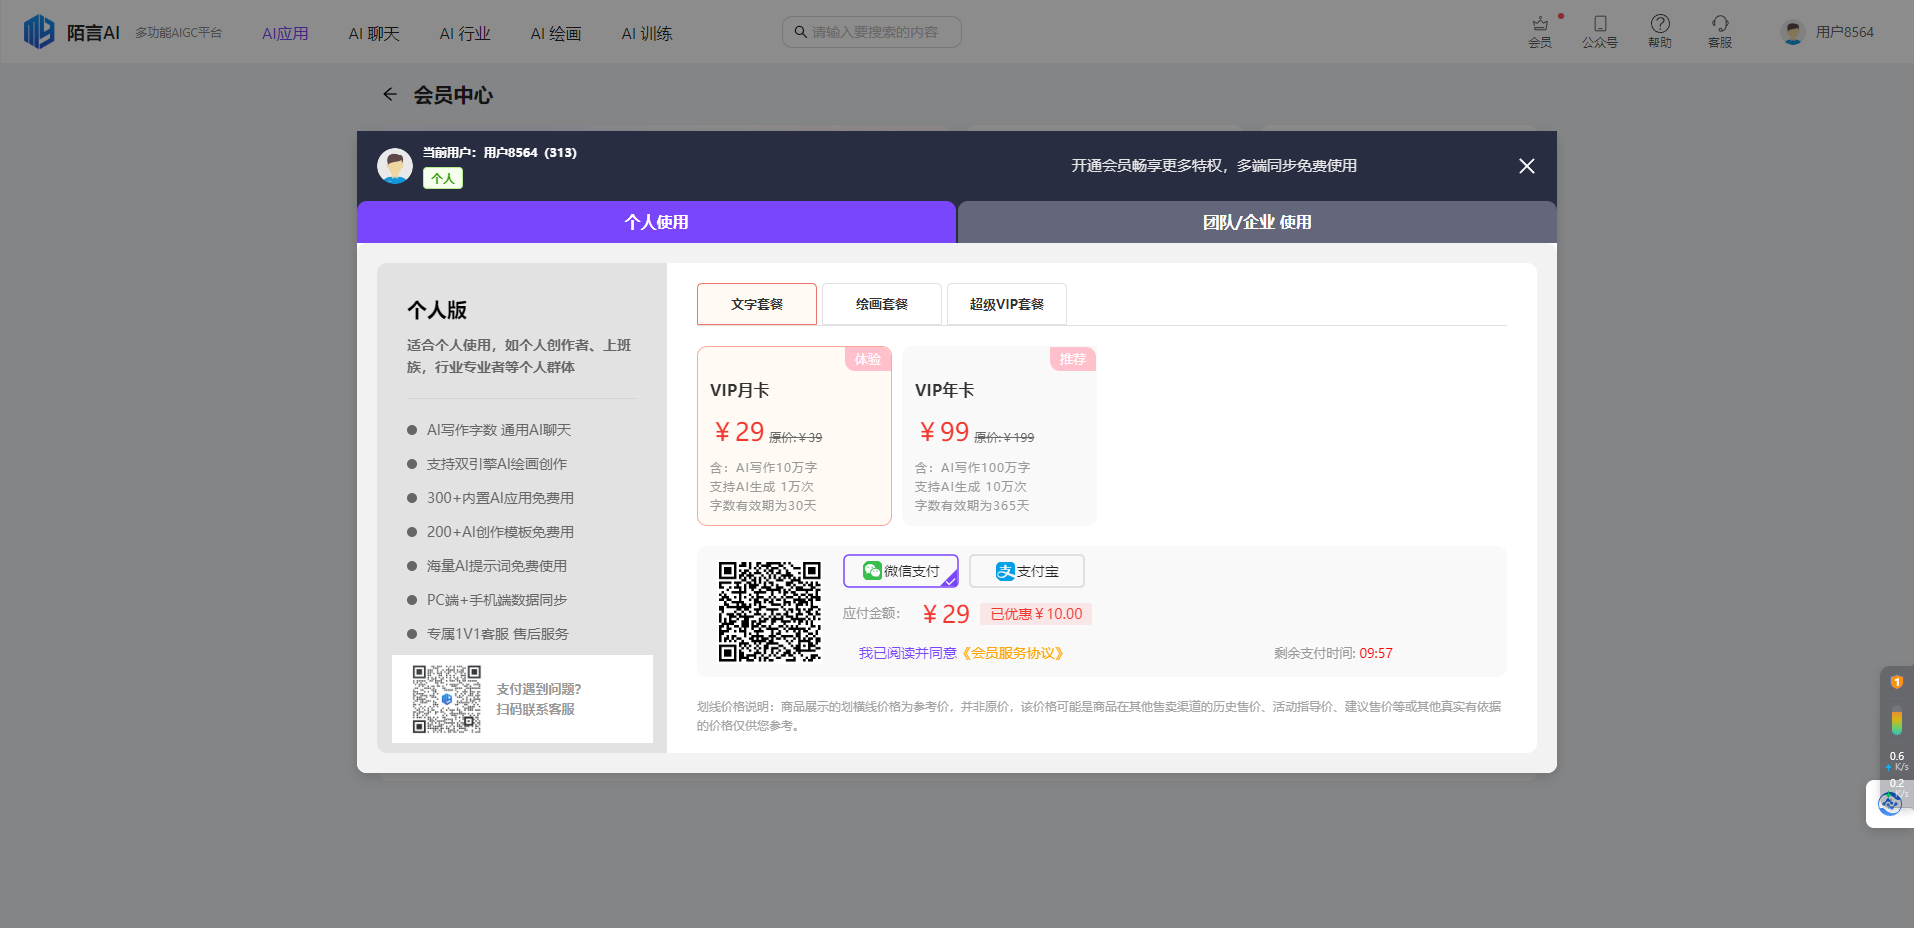The width and height of the screenshot is (1914, 928).
Task: Click the payment QR code image
Action: coord(769,611)
